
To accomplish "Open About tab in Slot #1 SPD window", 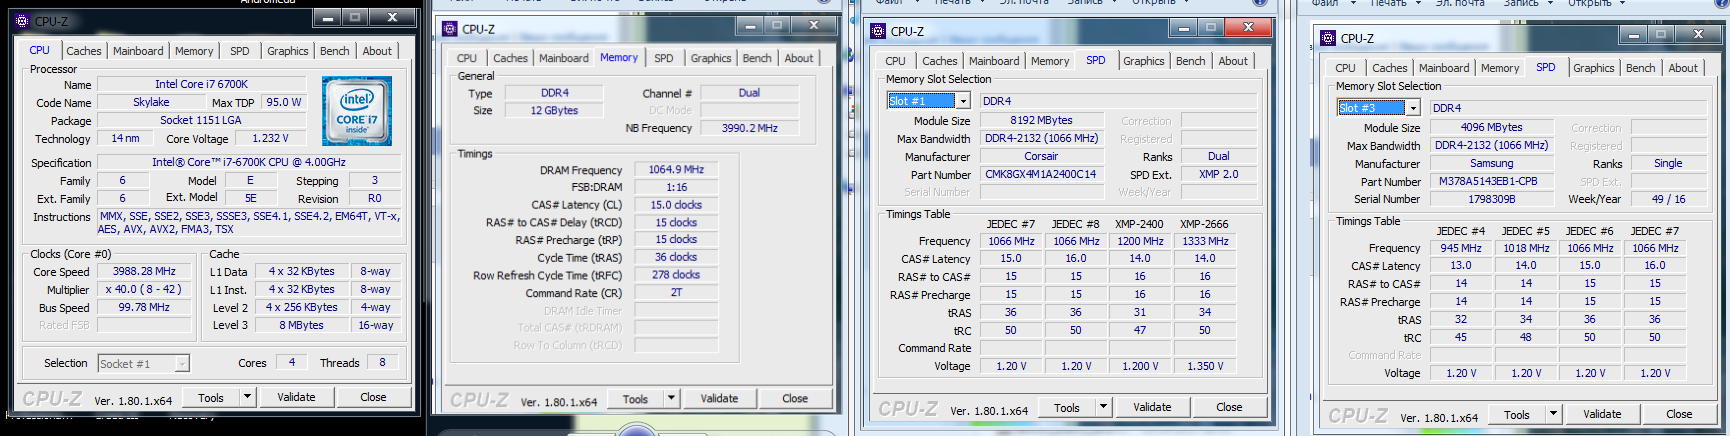I will (x=1233, y=61).
